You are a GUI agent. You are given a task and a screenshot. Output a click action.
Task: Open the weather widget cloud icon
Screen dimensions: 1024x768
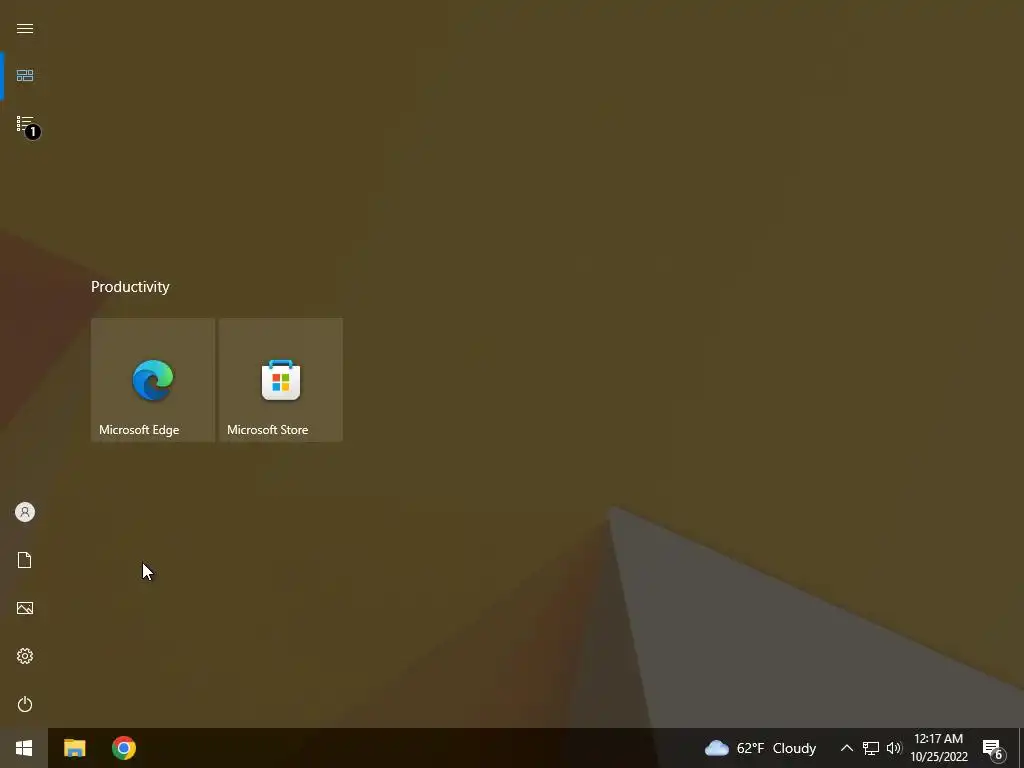pos(716,748)
